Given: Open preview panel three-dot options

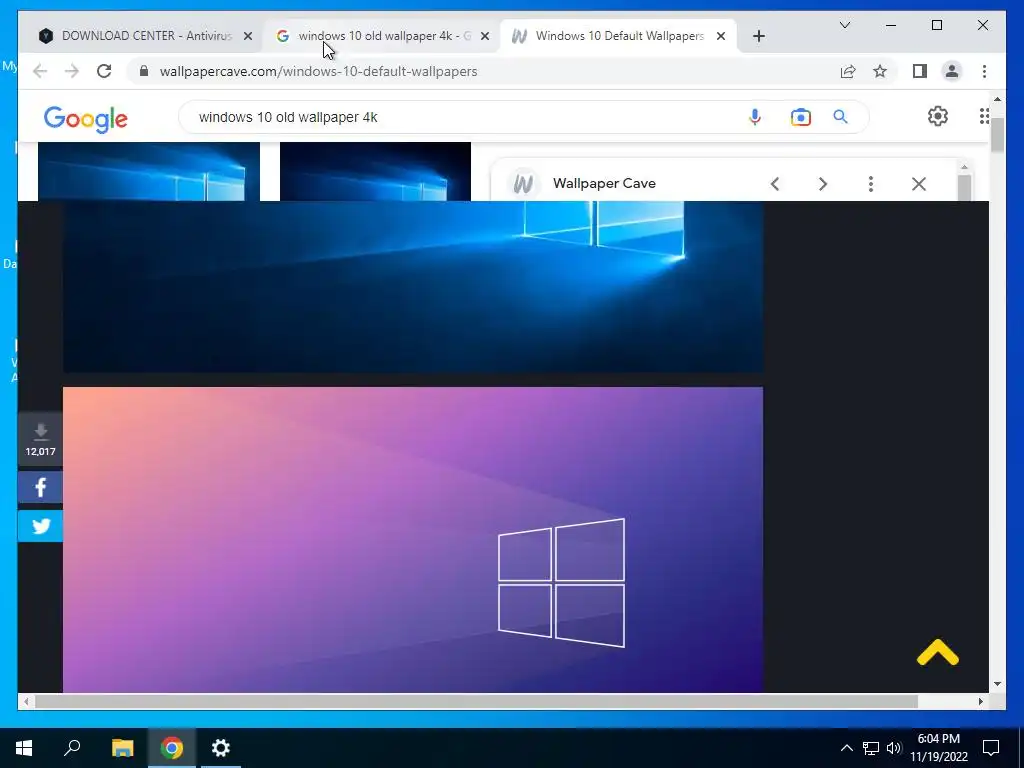Looking at the screenshot, I should (x=871, y=184).
